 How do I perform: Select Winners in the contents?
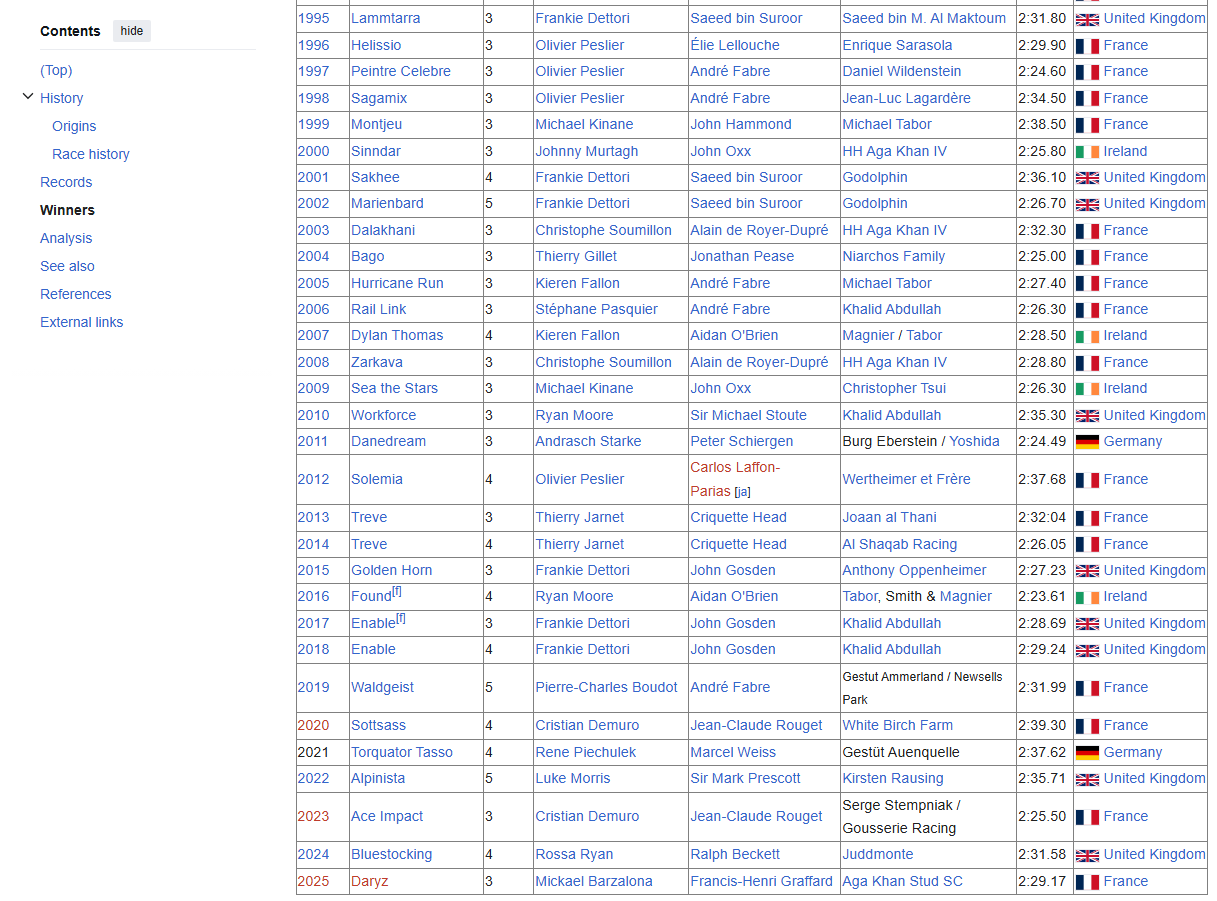tap(67, 210)
